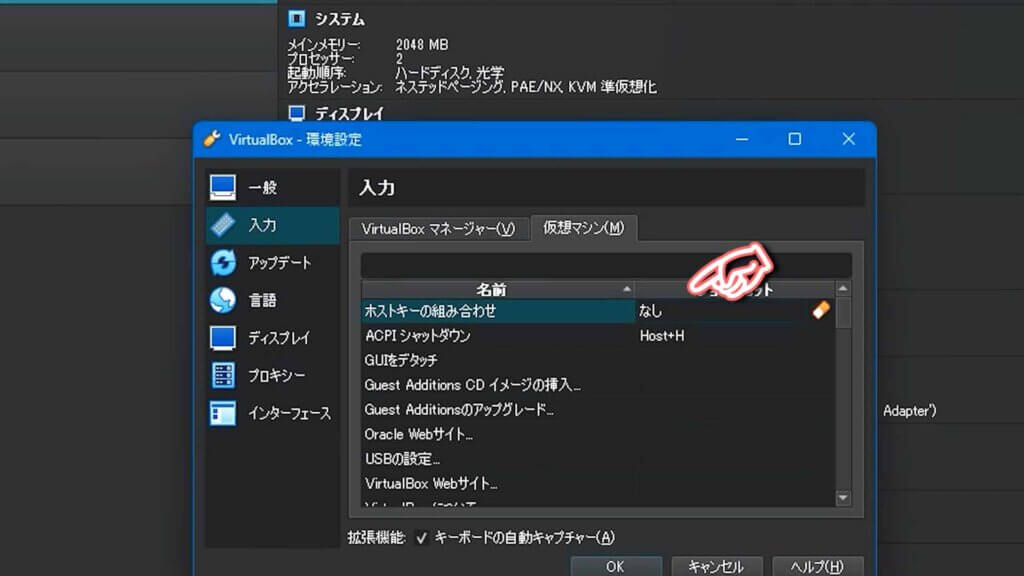Screen dimensions: 1024x576
Task: Click the eraser icon beside ホストキーの組み合わせ shortcut
Action: coord(821,310)
